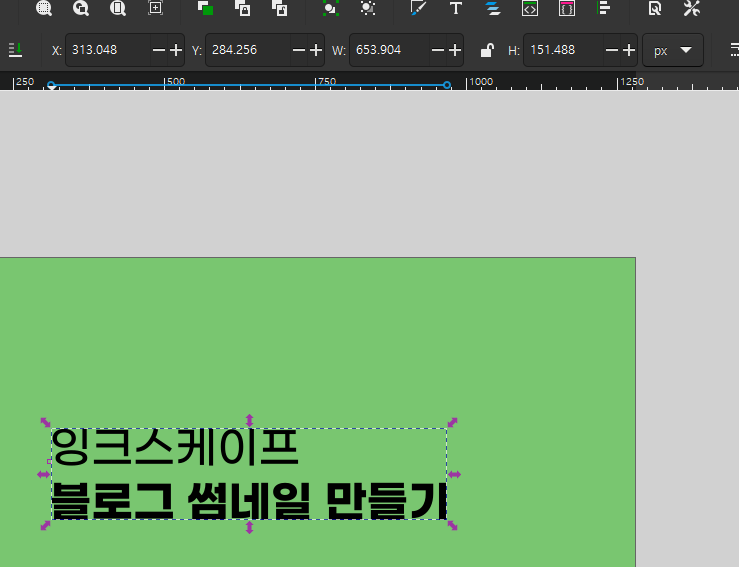Open the Layers and Objects dialog
This screenshot has width=739, height=567.
[493, 8]
